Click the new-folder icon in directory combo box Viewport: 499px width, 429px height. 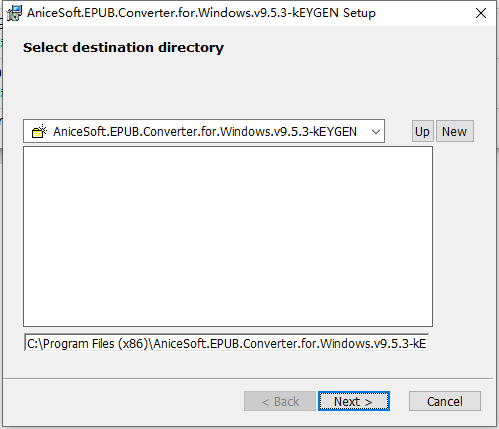39,131
